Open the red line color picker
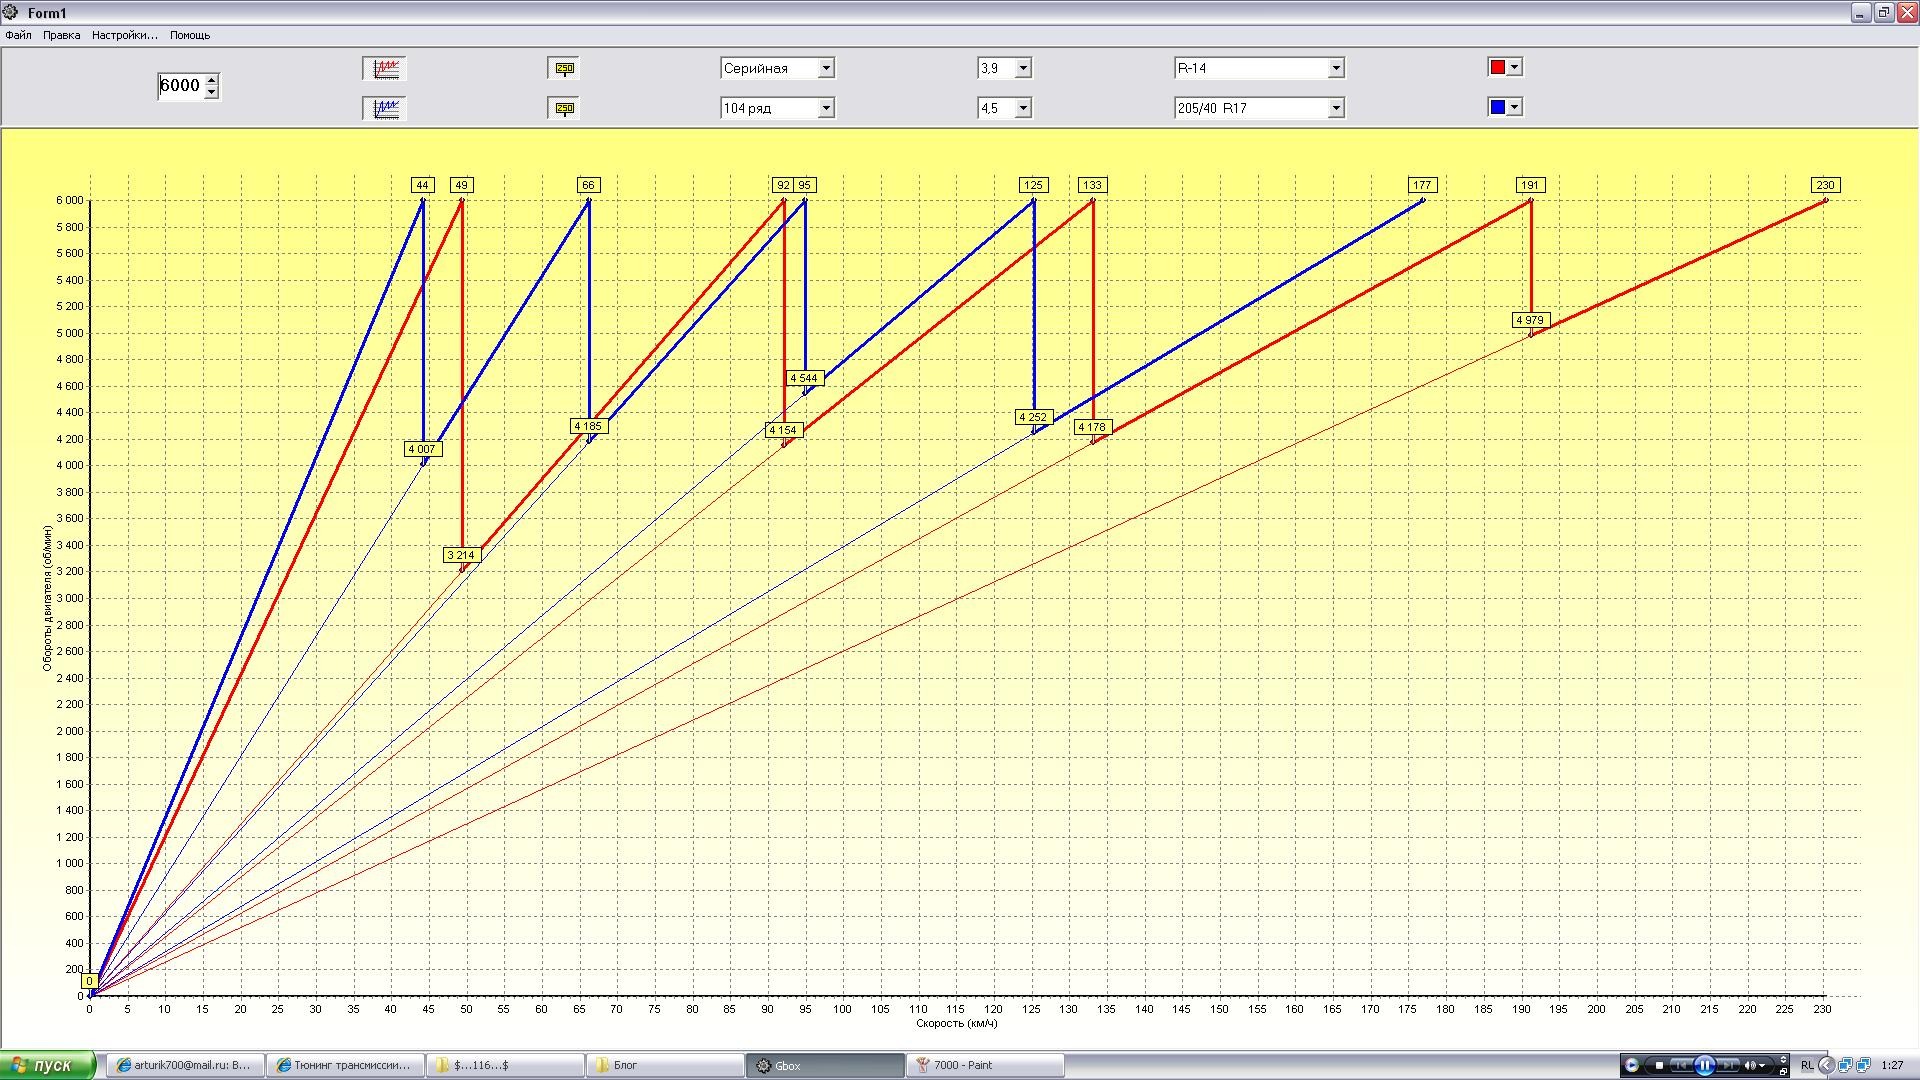The height and width of the screenshot is (1080, 1920). point(1514,67)
